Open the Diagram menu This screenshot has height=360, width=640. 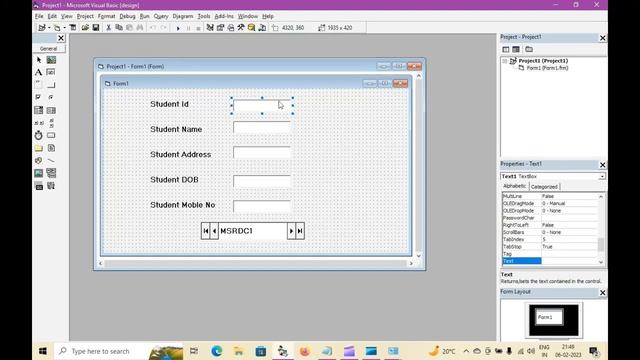182,16
